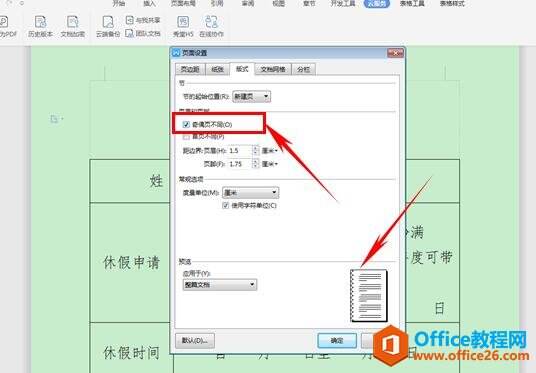Image resolution: width=536 pixels, height=373 pixels.
Task: Open the 页脚 unit dropdown showing 厘米
Action: 270,164
